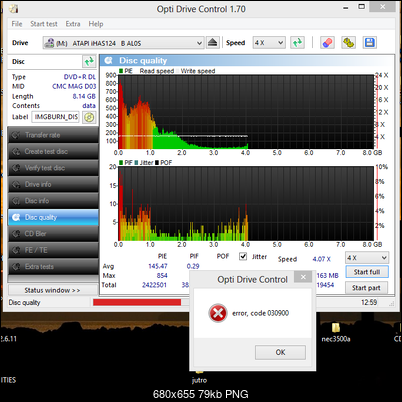
Task: Click the disc label edit icon
Action: 89,117
